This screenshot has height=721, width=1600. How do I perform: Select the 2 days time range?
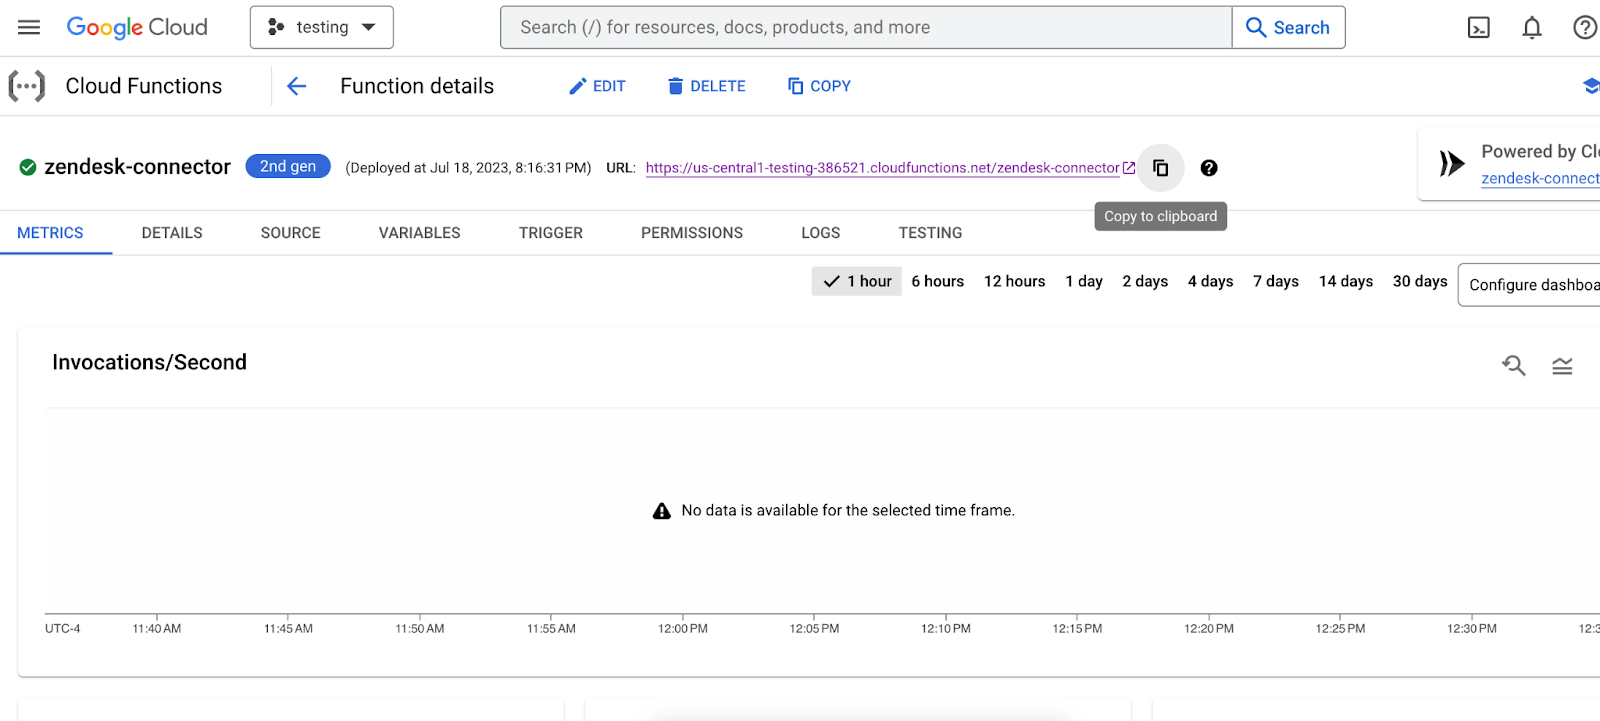click(1145, 281)
